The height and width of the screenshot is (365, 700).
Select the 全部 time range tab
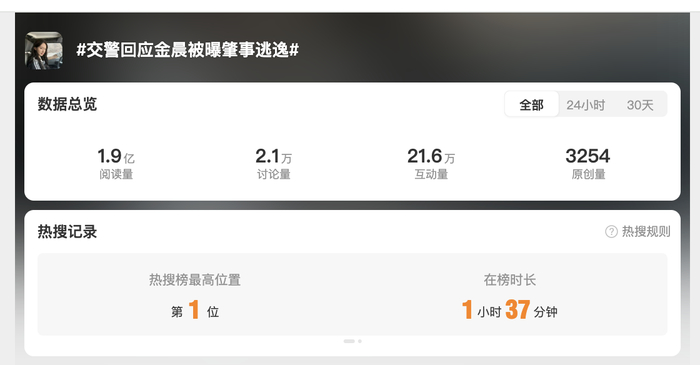point(531,105)
